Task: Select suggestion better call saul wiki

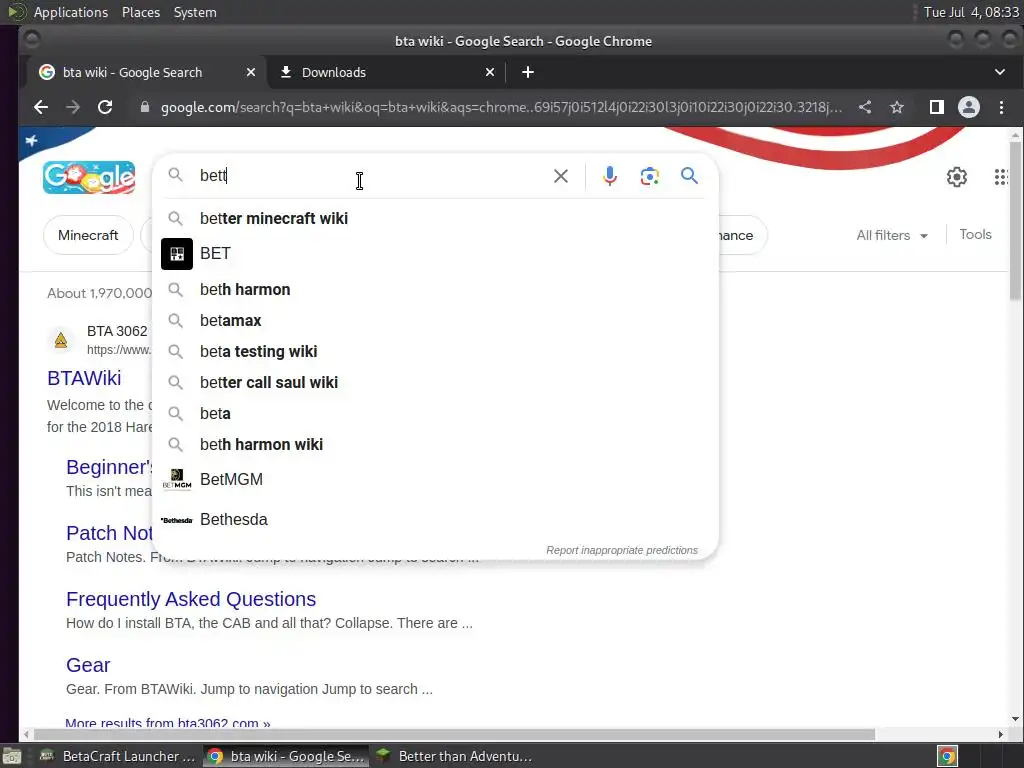Action: tap(435, 383)
